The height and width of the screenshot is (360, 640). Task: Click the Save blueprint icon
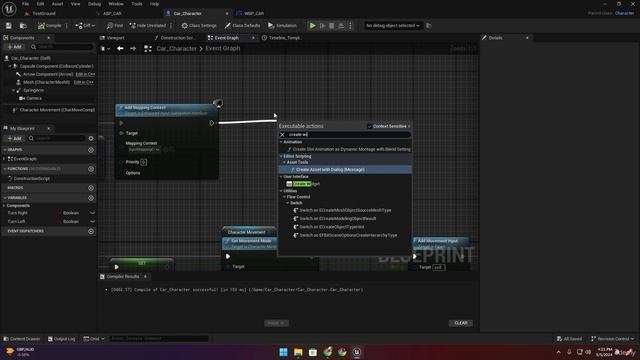9,26
